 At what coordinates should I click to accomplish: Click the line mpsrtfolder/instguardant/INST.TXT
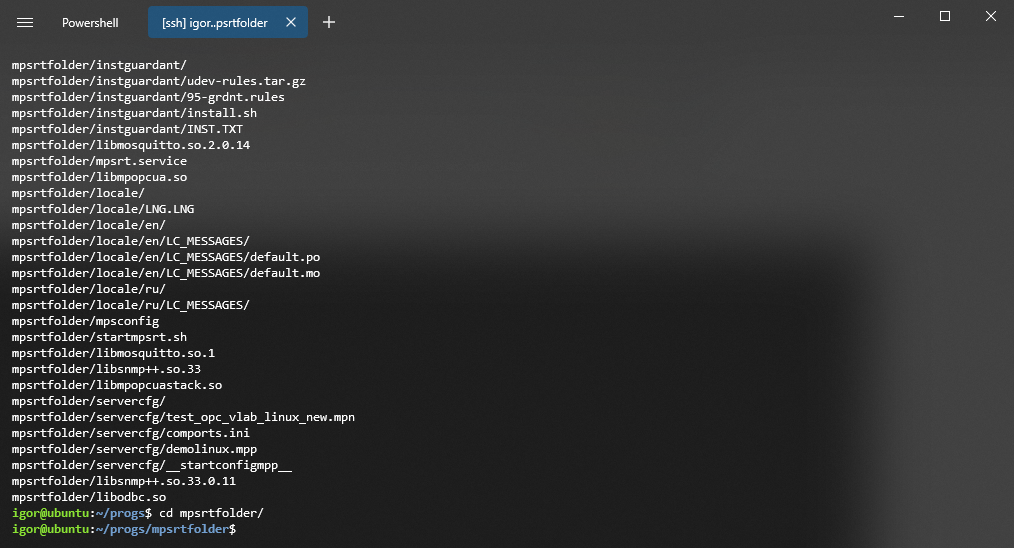pos(127,129)
